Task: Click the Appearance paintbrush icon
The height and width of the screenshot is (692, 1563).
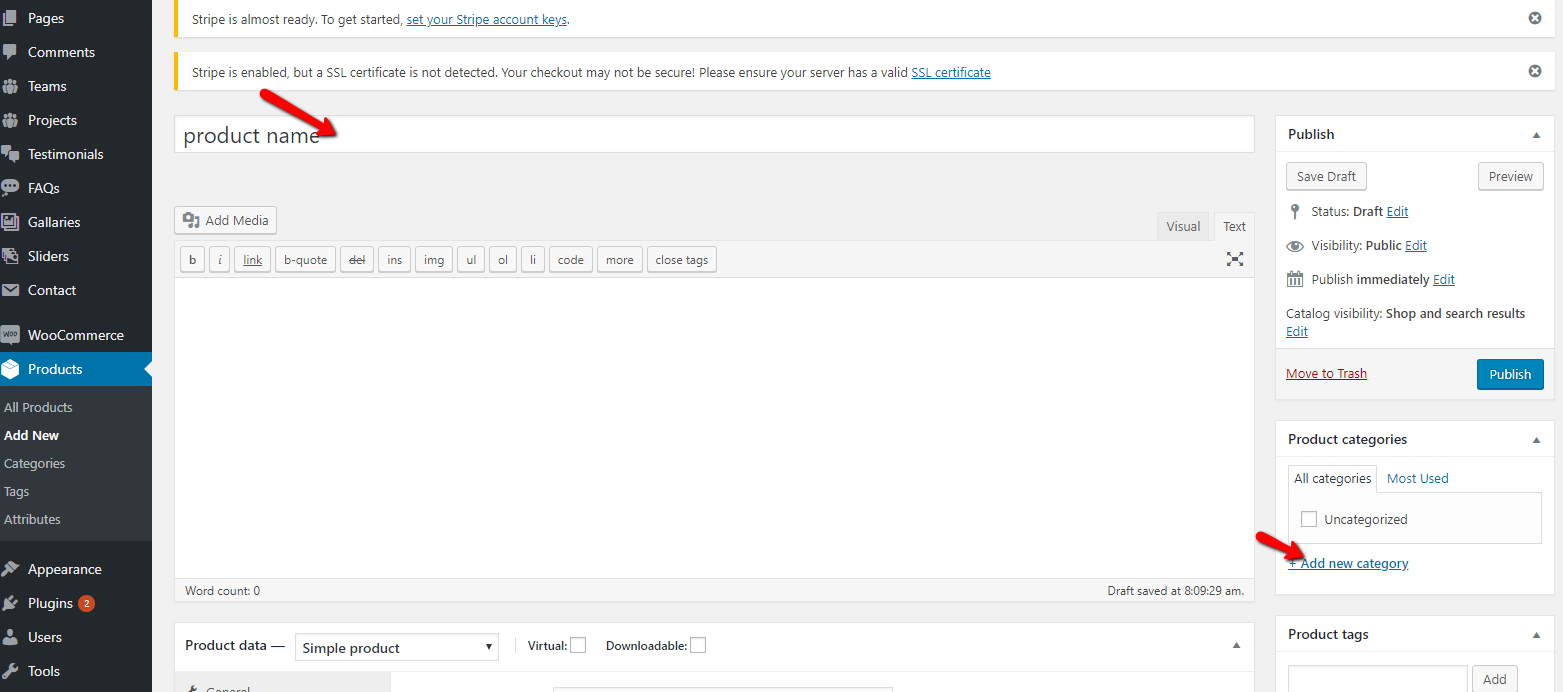Action: (x=11, y=569)
